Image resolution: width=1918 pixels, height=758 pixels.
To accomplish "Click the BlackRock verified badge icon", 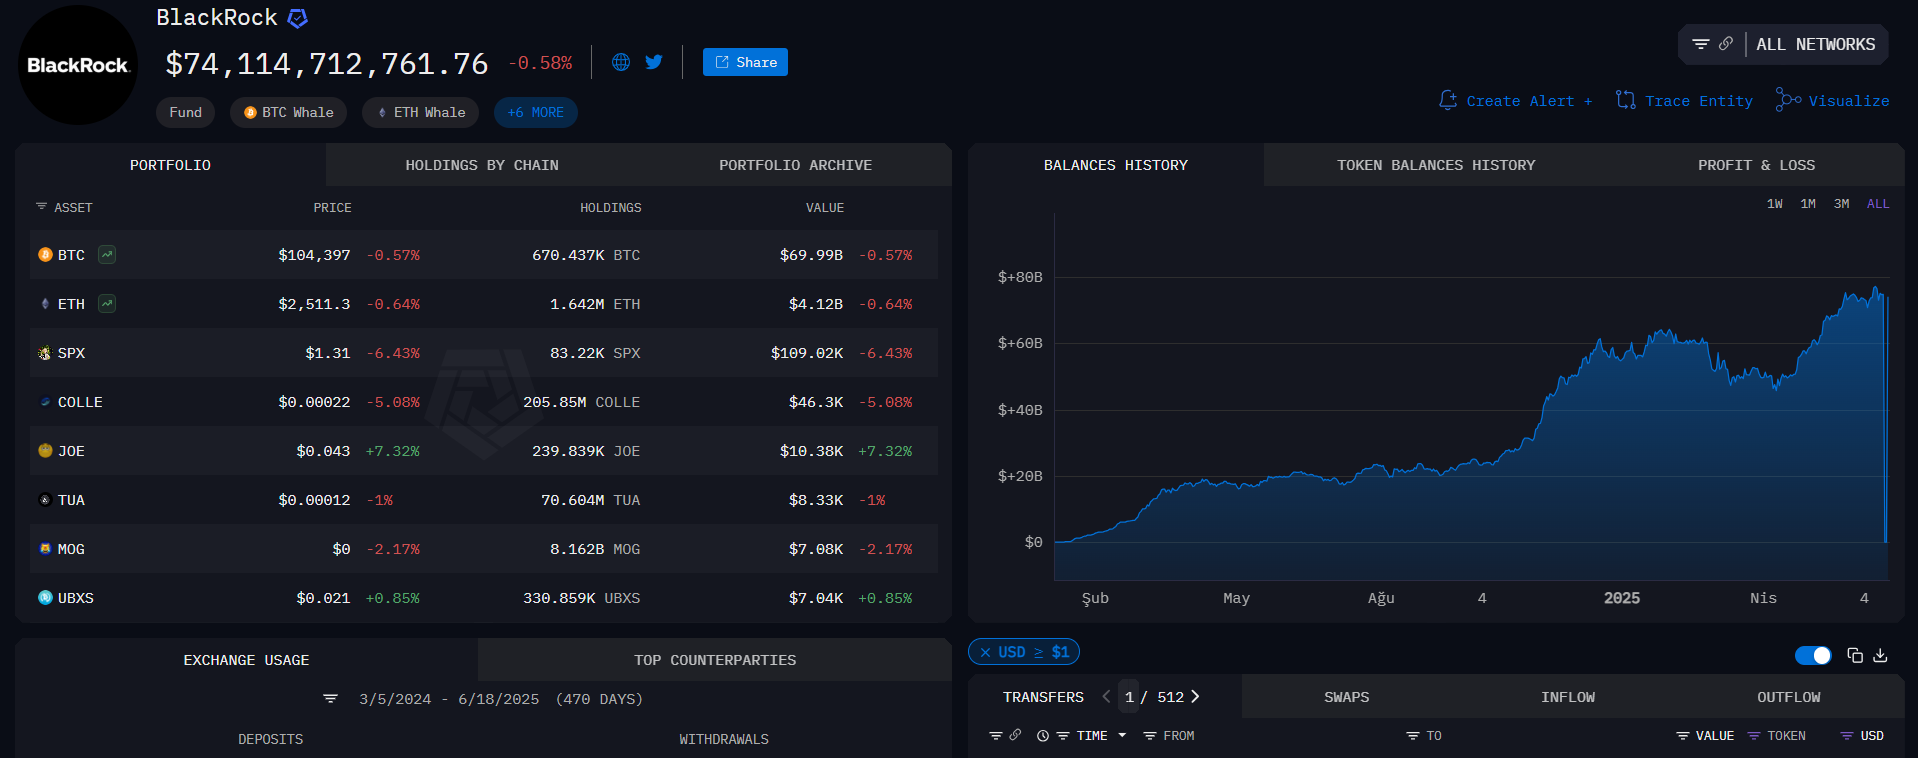I will pyautogui.click(x=297, y=18).
